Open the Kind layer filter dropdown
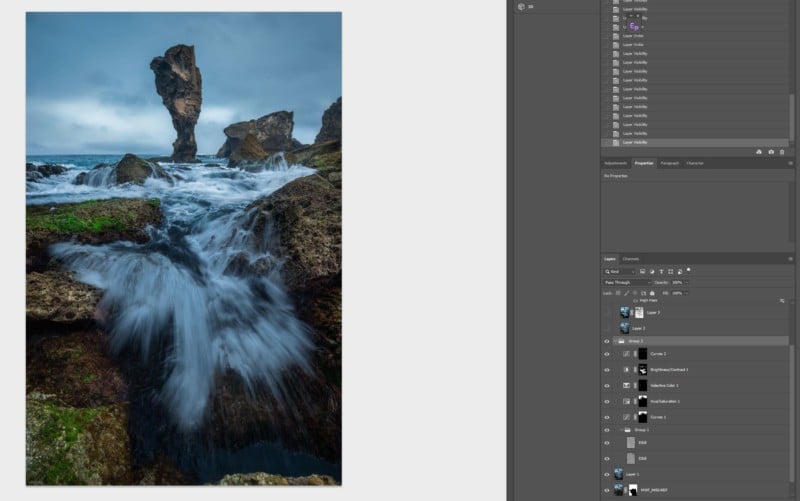The image size is (800, 501). click(619, 271)
